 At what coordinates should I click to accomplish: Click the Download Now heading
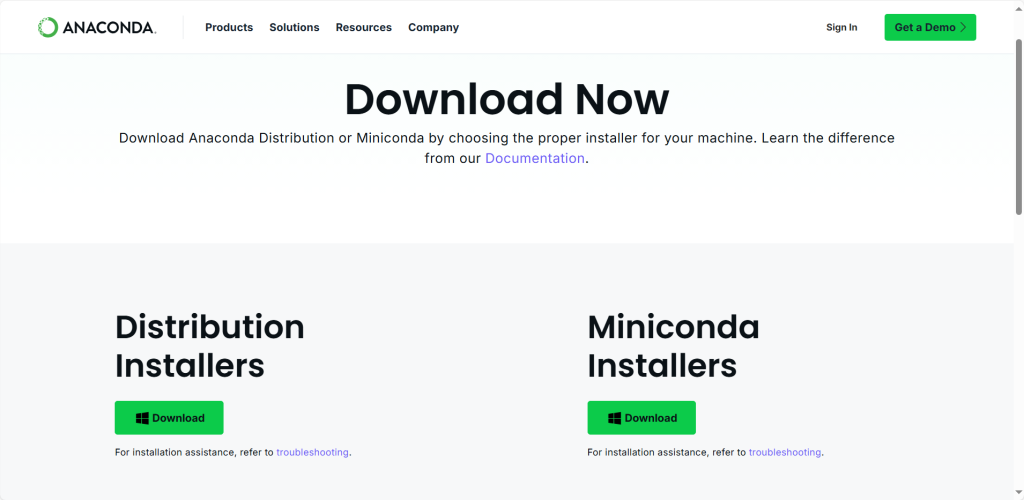[507, 99]
